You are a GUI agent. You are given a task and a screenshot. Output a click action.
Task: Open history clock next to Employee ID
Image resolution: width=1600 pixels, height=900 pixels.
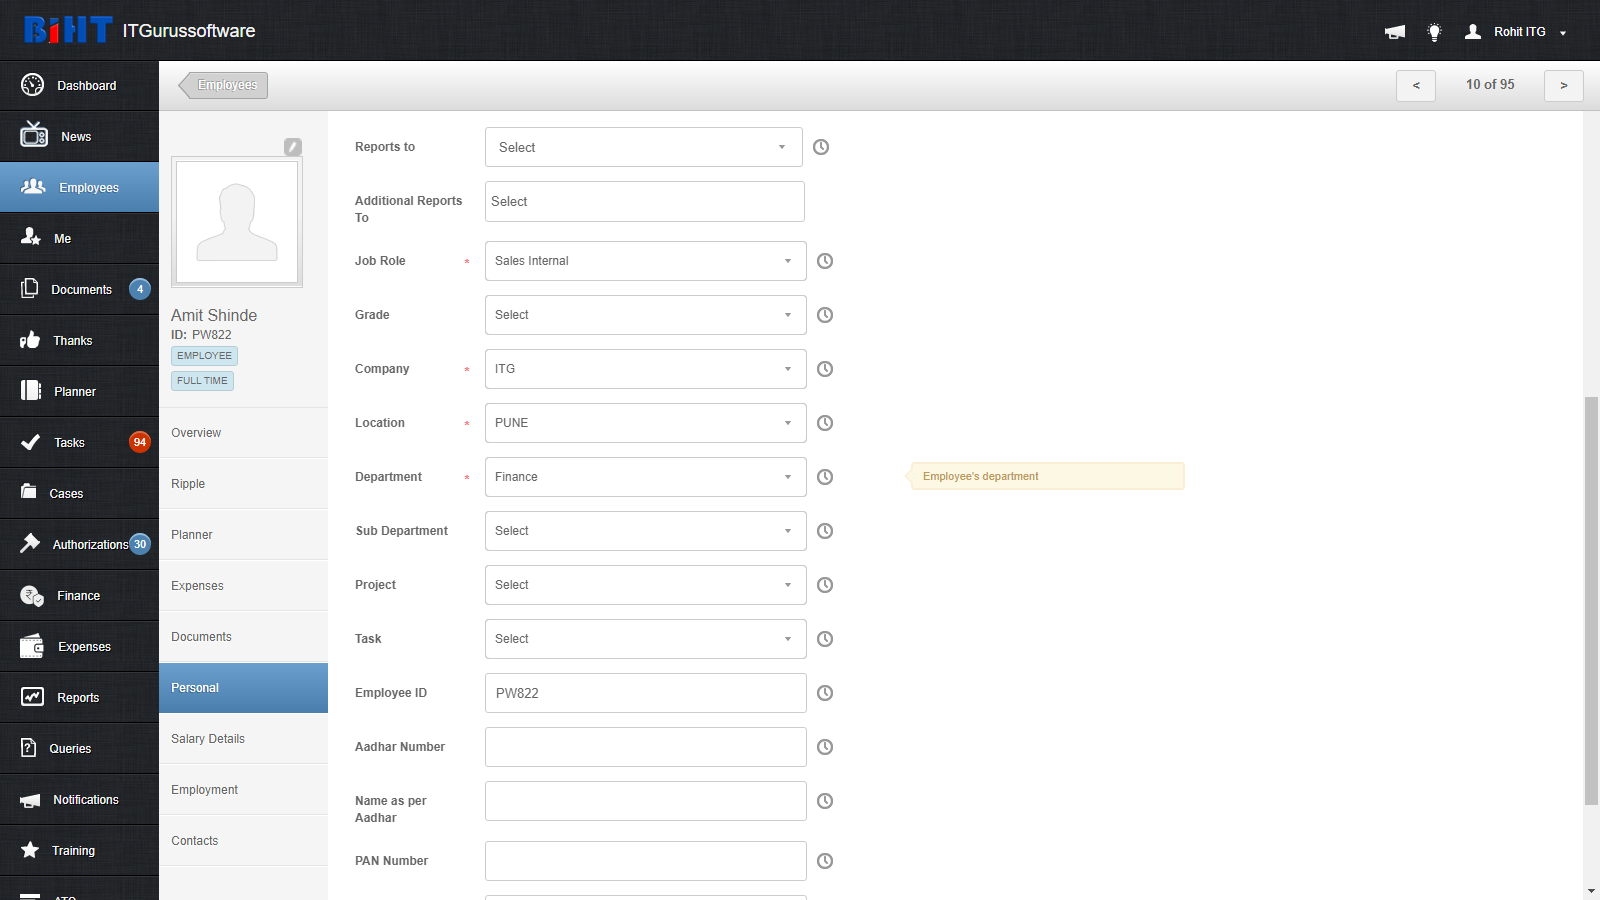[825, 693]
